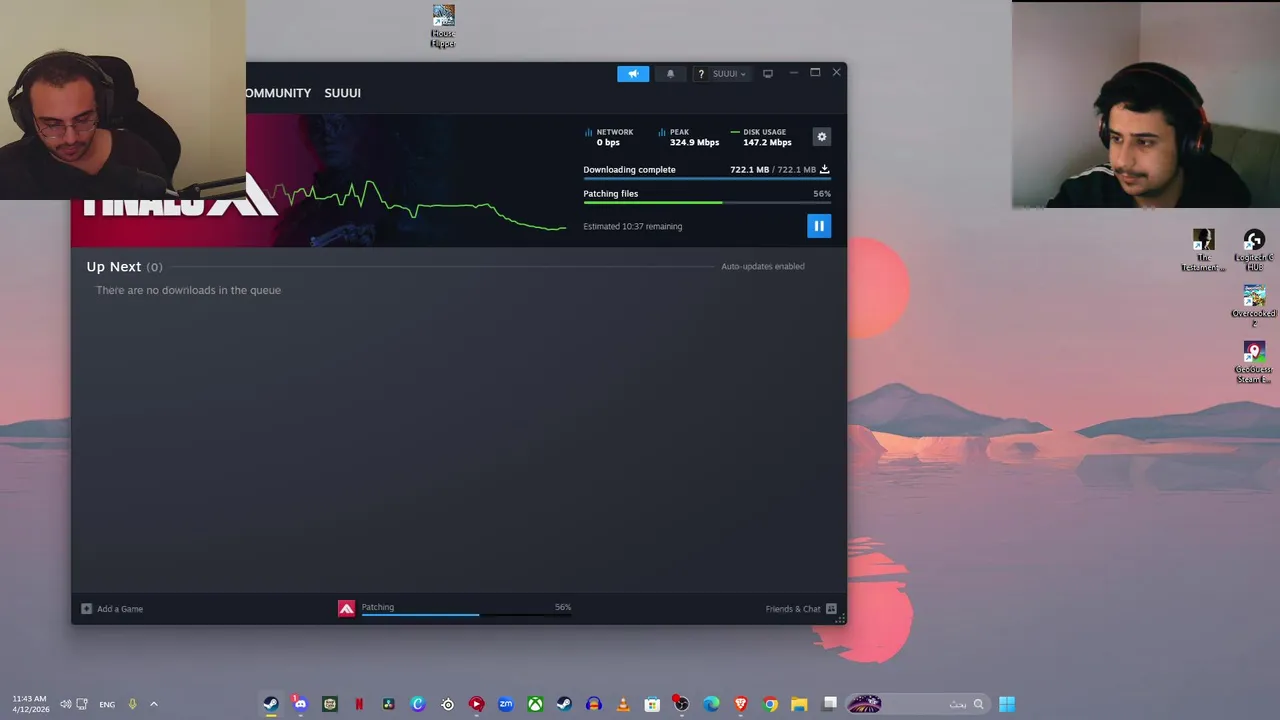Viewport: 1280px width, 720px height.
Task: Enter Big Picture mode monitor icon
Action: click(768, 74)
